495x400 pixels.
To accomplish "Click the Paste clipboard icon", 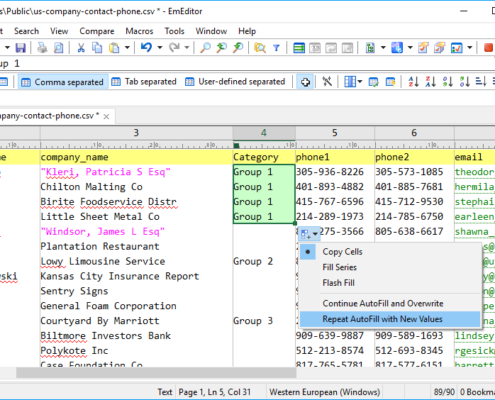I will click(x=114, y=48).
